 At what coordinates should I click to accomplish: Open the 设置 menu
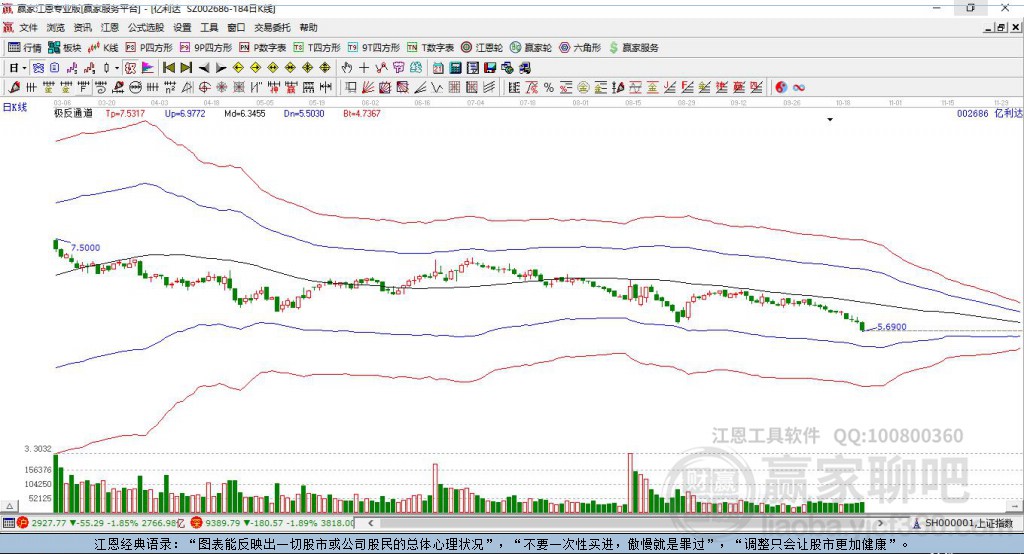tap(182, 27)
